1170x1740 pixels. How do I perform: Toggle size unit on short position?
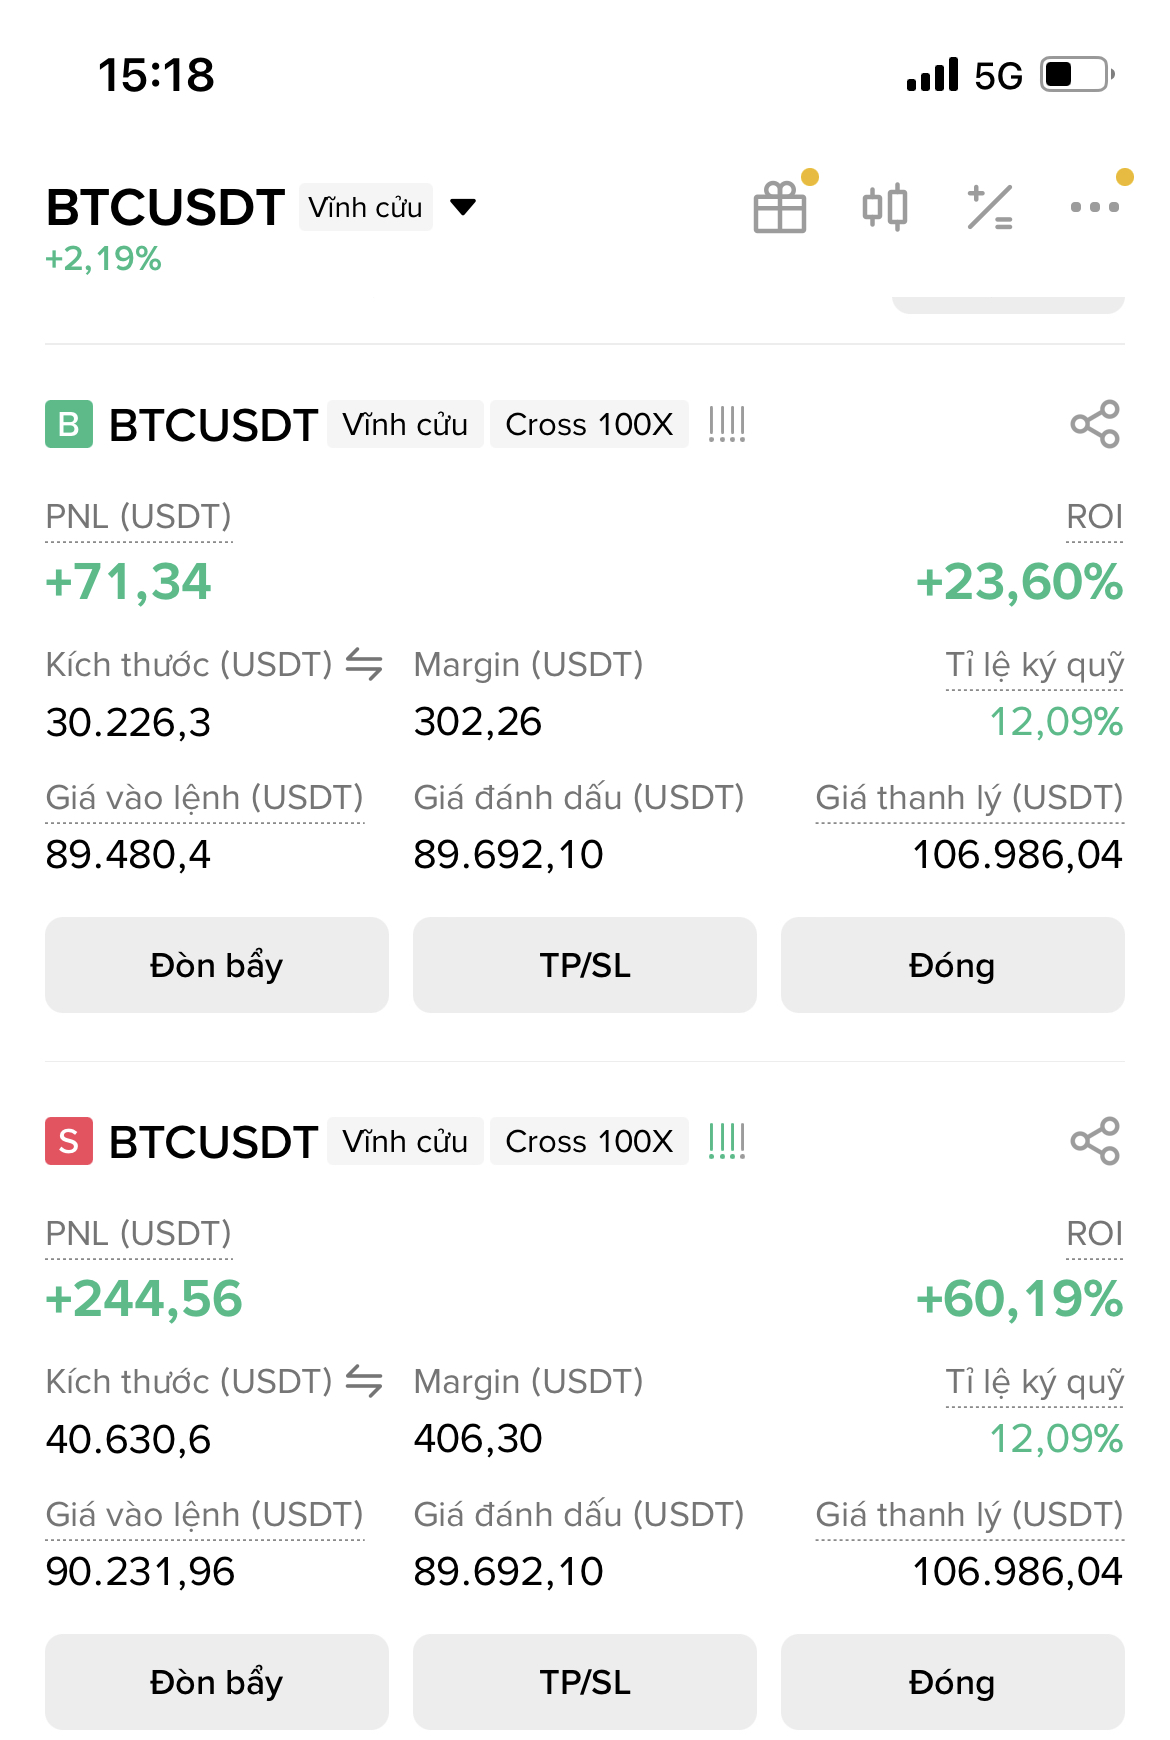point(364,1381)
